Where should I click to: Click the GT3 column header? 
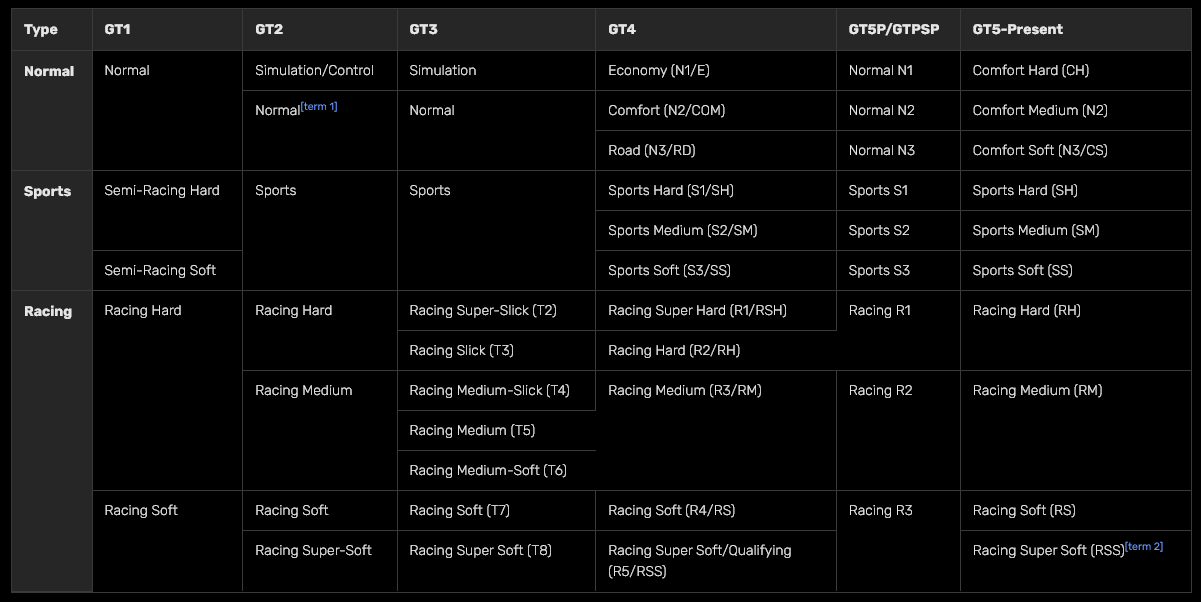(421, 29)
